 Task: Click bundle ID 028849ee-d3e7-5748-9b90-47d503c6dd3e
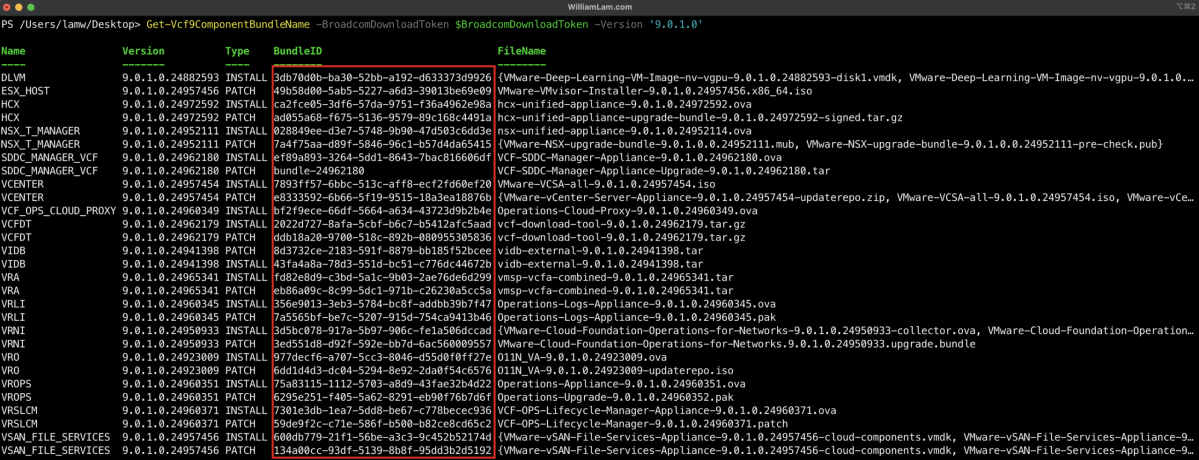tap(382, 131)
